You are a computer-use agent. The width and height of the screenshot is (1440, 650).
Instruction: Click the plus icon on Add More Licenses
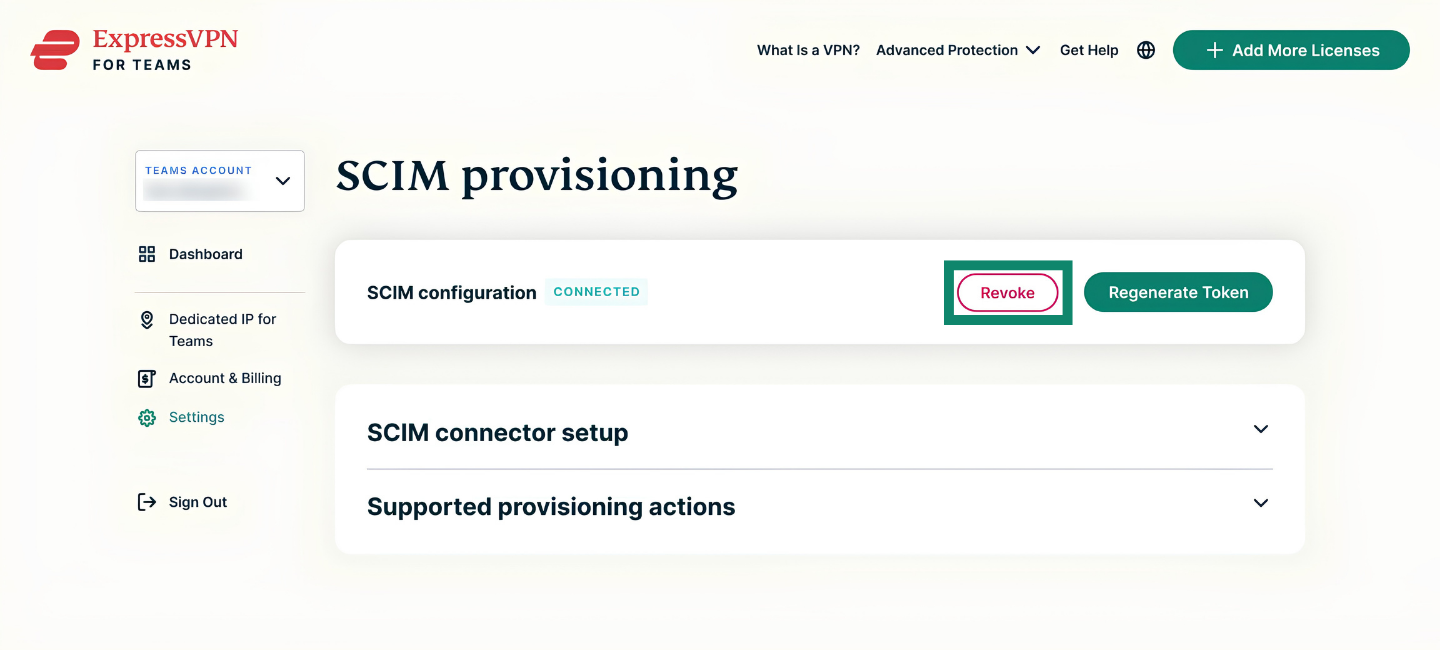[x=1215, y=50]
